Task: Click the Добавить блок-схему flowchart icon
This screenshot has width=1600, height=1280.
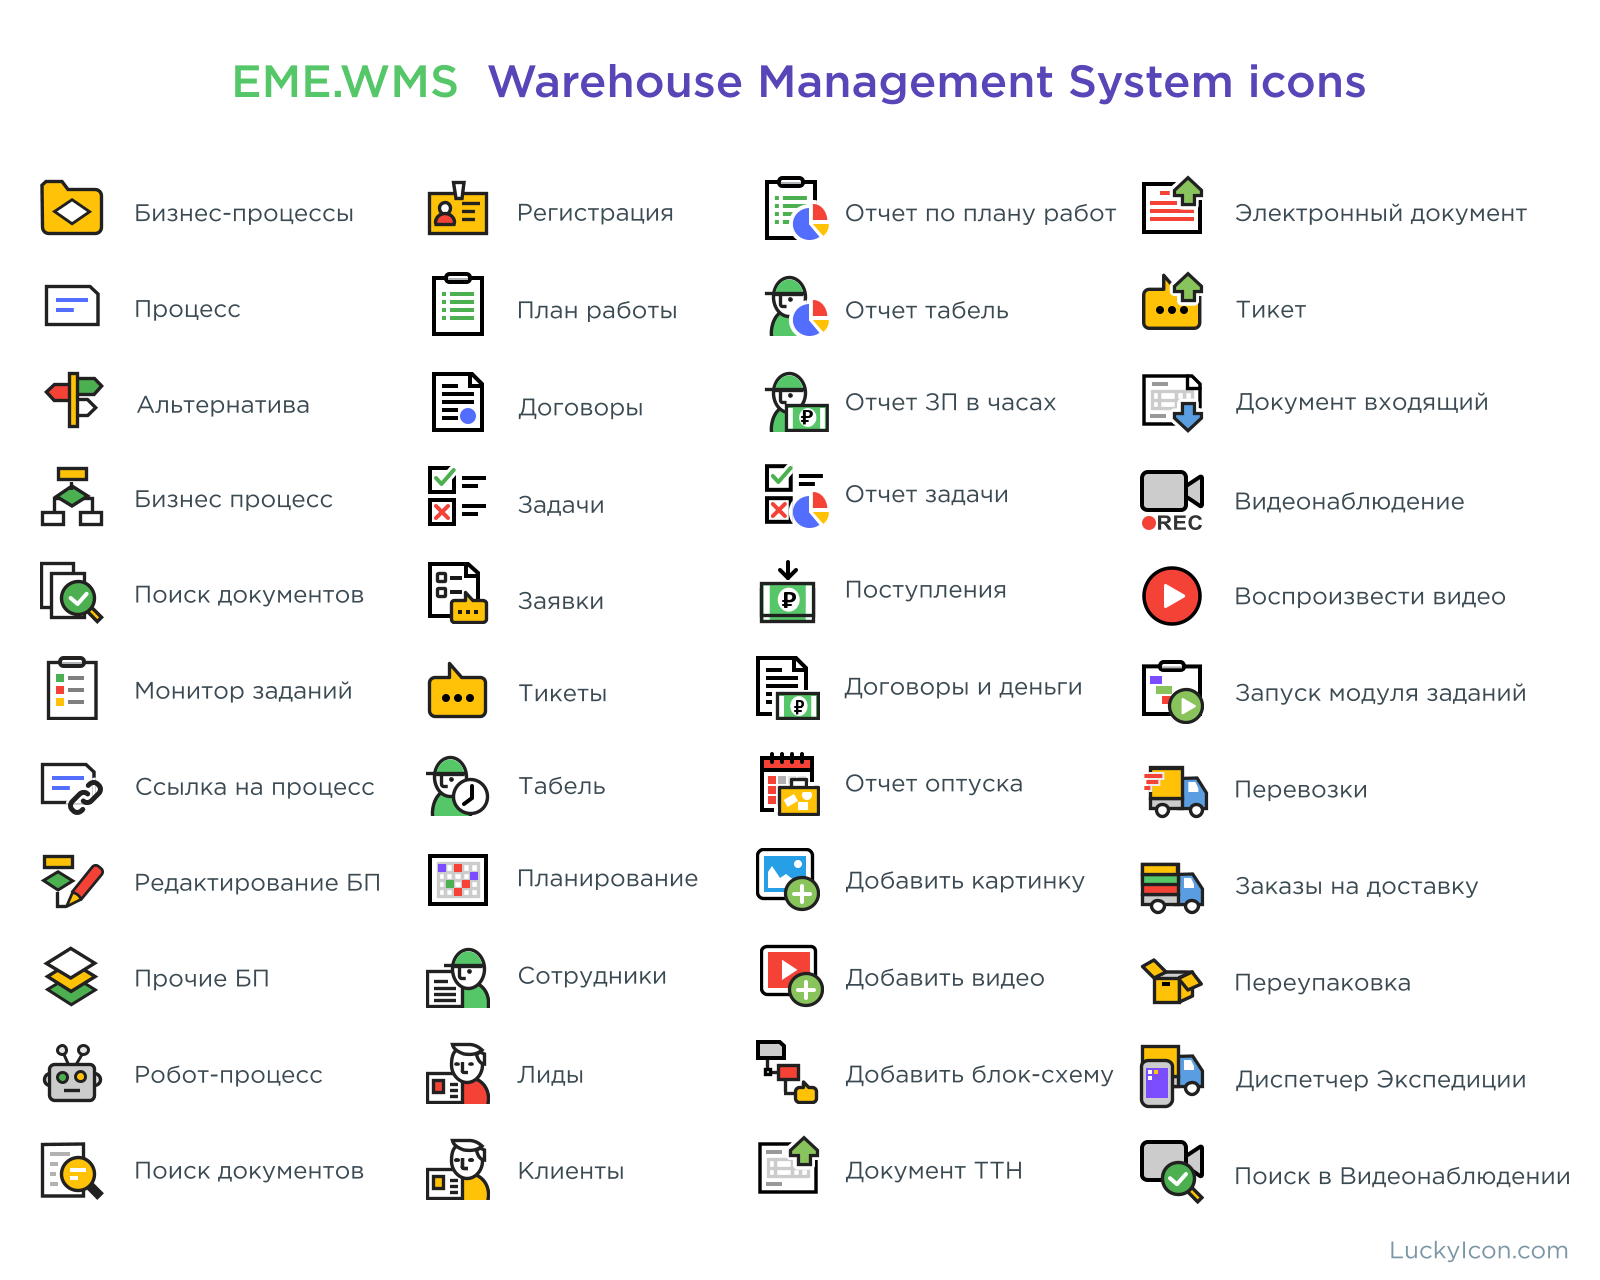Action: pos(787,1072)
